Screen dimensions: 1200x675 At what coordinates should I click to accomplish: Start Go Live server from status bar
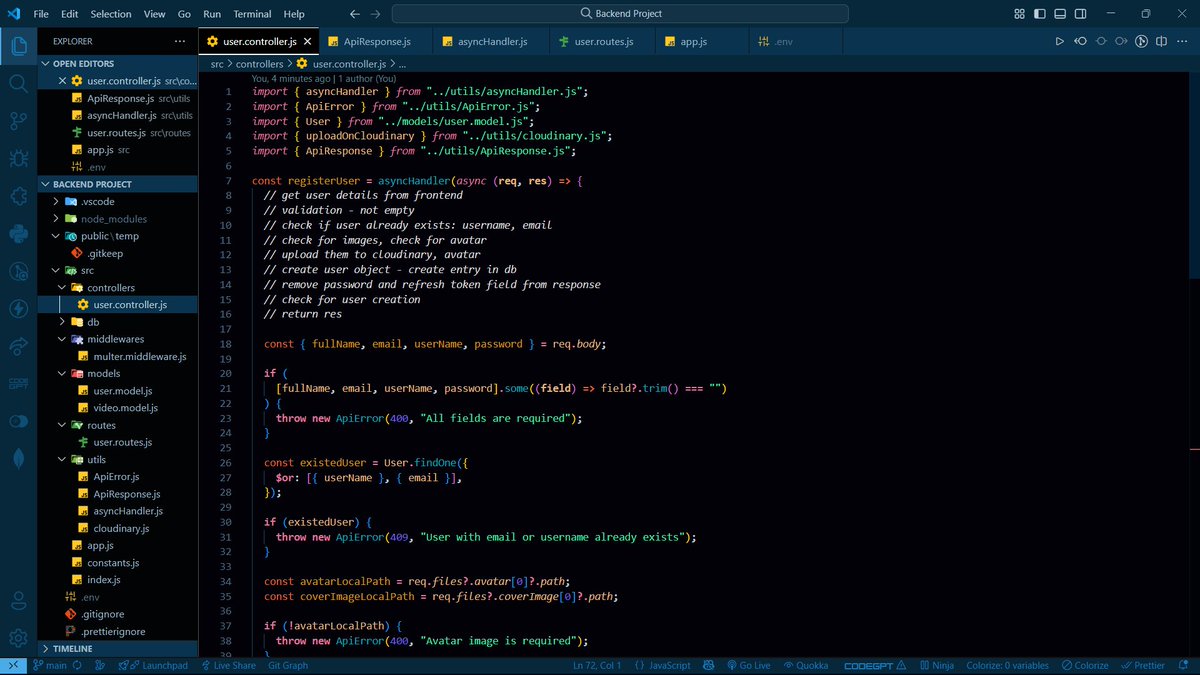(x=749, y=665)
